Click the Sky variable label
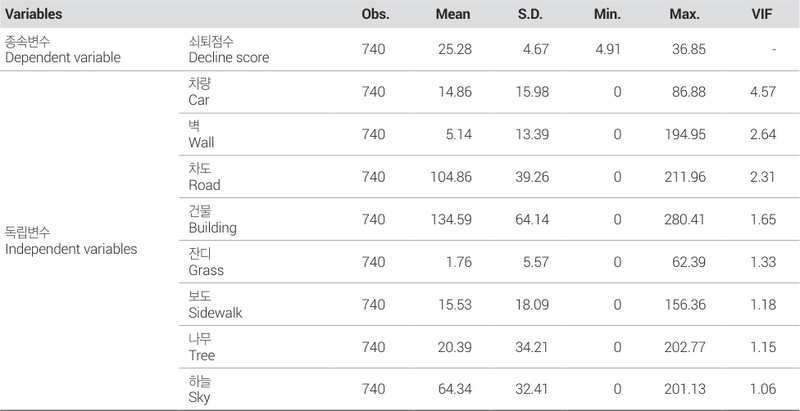800x411 pixels. [199, 397]
